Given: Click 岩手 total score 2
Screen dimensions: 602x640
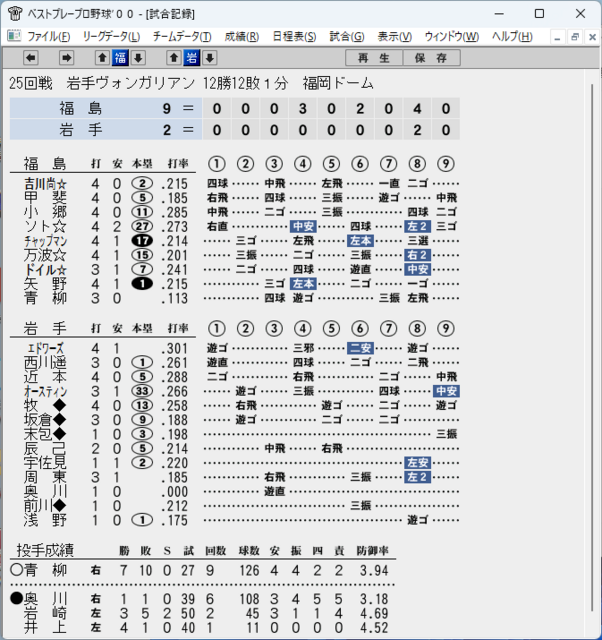Looking at the screenshot, I should coord(167,130).
